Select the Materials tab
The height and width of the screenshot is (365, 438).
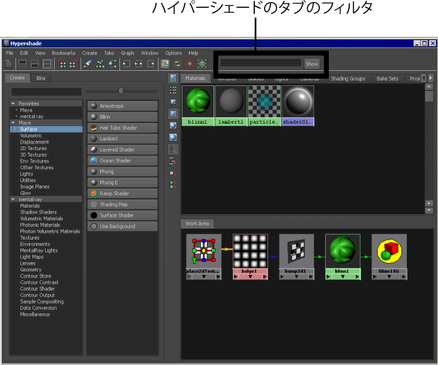195,78
